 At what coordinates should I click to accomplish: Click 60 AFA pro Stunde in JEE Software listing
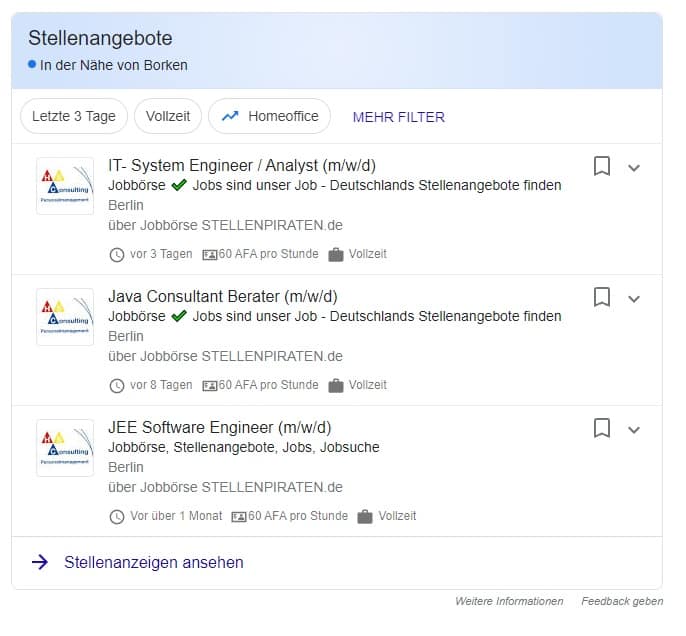click(x=298, y=516)
